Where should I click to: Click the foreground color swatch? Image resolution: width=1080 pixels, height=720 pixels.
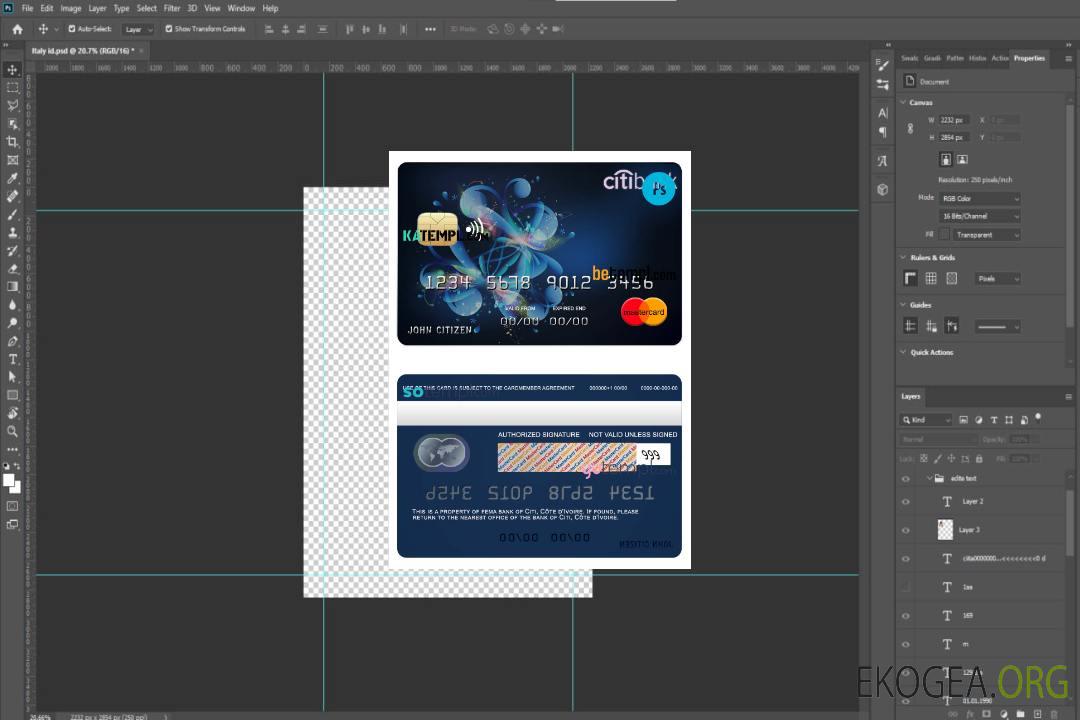pos(8,481)
